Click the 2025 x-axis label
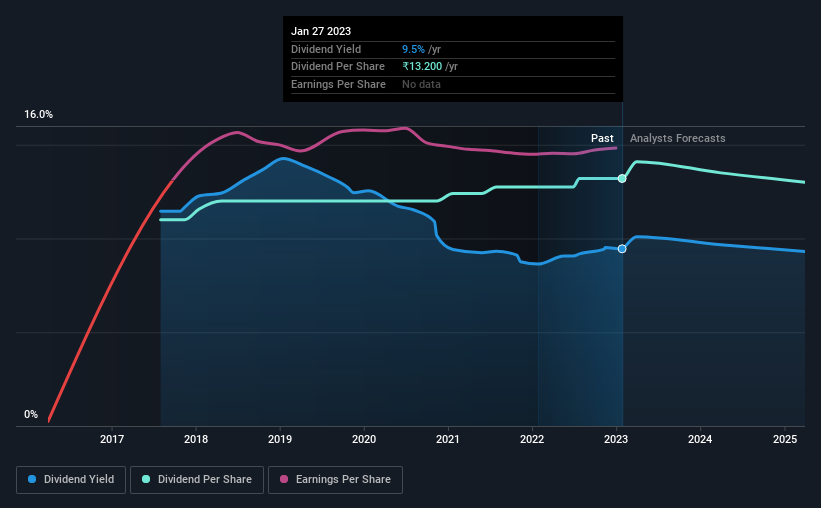The image size is (821, 508). (785, 439)
